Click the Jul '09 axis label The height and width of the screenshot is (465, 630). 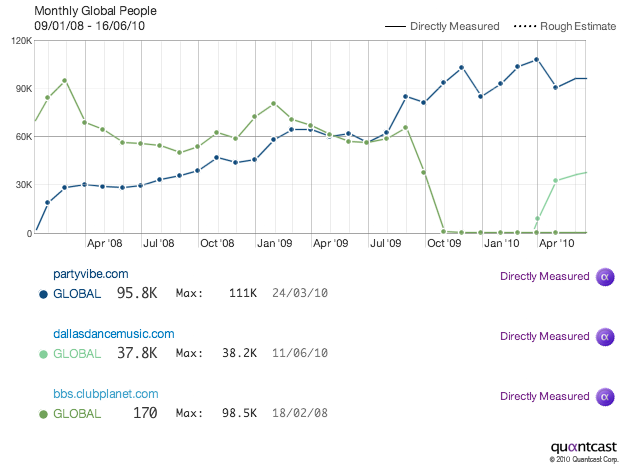(386, 243)
